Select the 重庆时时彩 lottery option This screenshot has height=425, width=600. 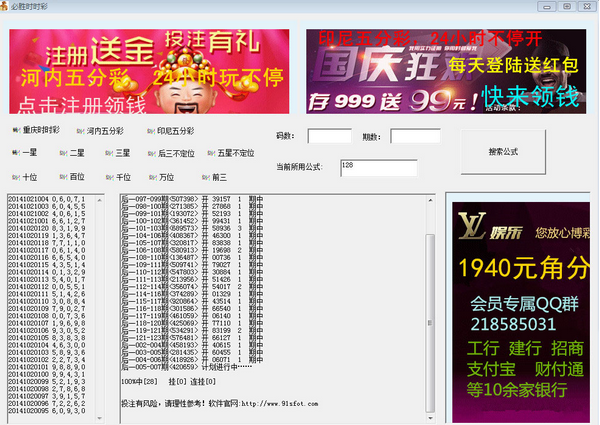pos(38,130)
